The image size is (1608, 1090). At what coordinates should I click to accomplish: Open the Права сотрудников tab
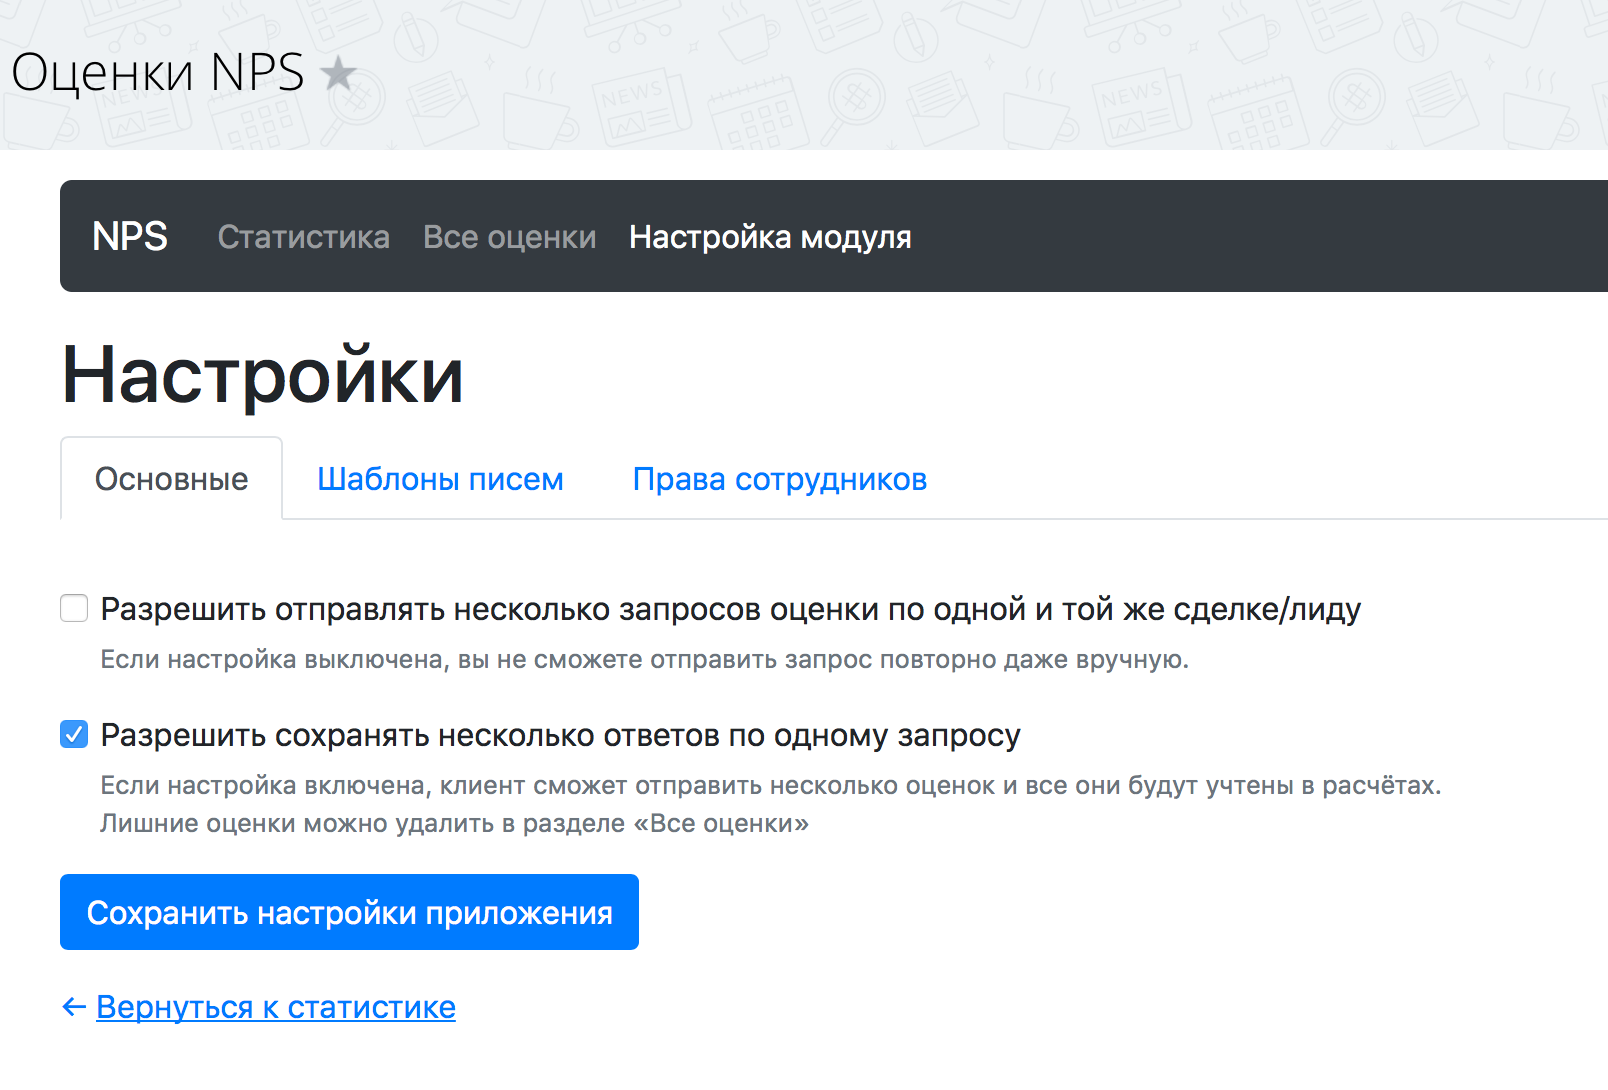click(779, 479)
